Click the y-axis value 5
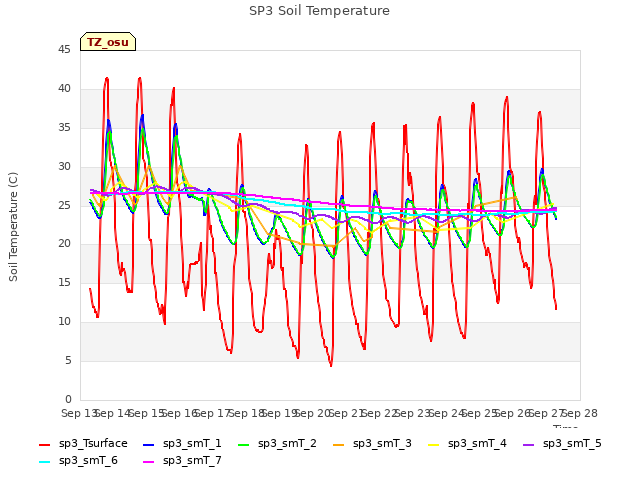The height and width of the screenshot is (480, 640). click(x=68, y=360)
